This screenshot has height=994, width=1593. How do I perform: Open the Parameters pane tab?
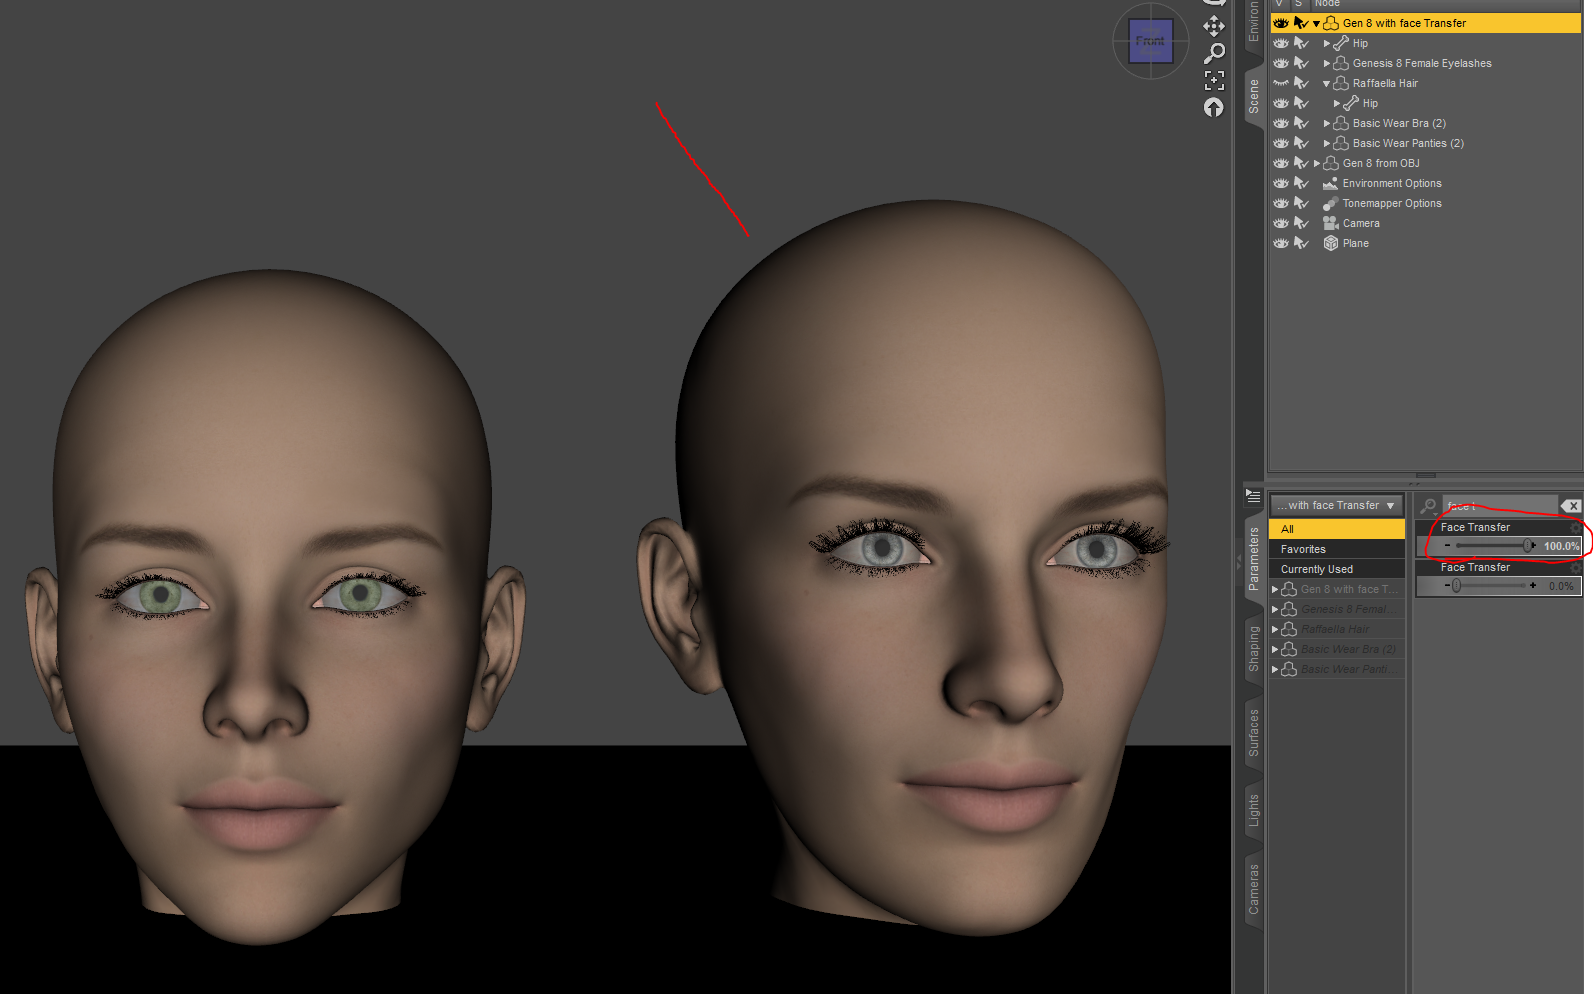(x=1253, y=559)
